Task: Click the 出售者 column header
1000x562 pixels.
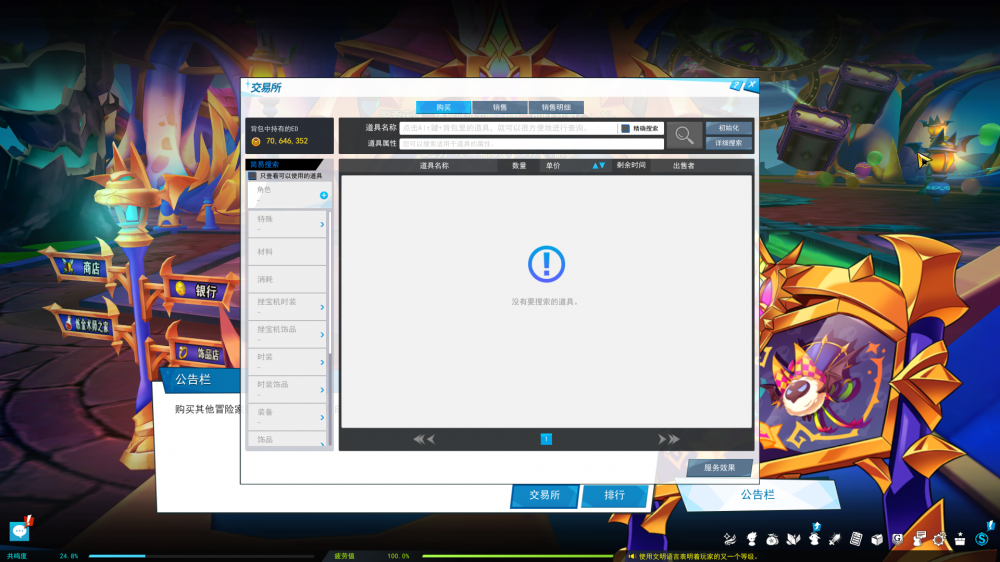Action: tap(684, 166)
